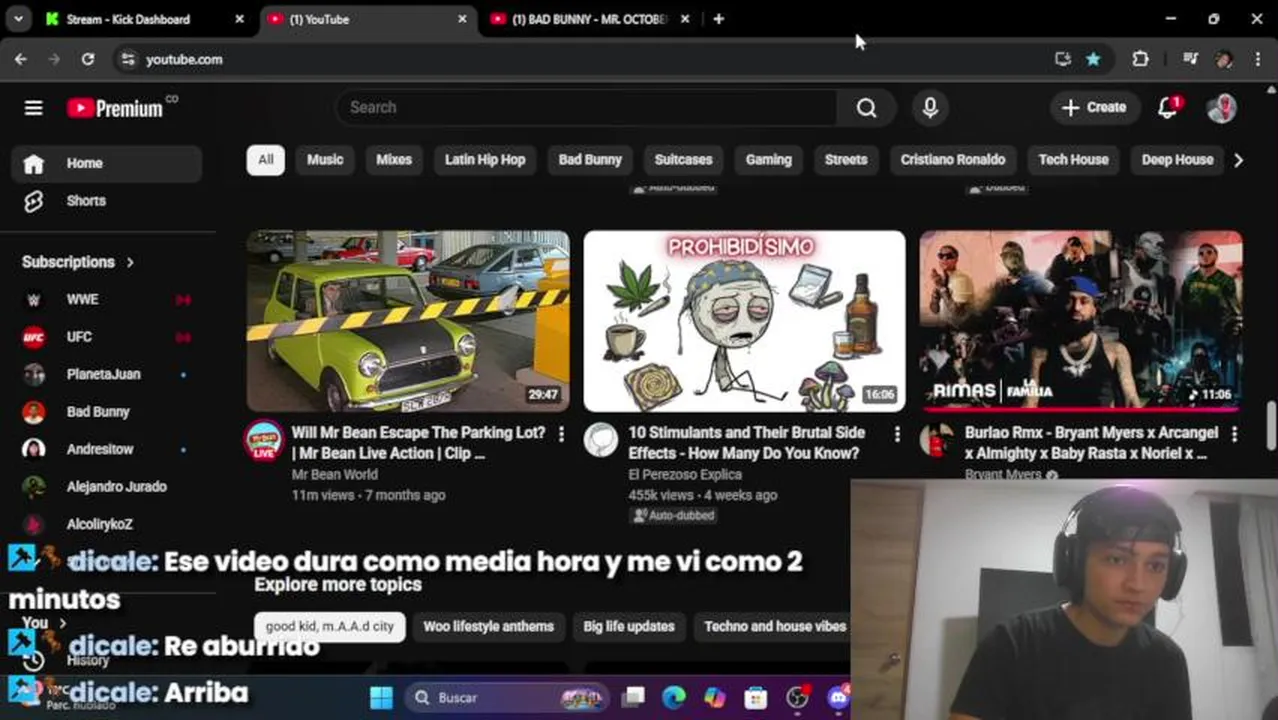Select the Mixes filter chip
The image size is (1278, 720).
point(394,160)
